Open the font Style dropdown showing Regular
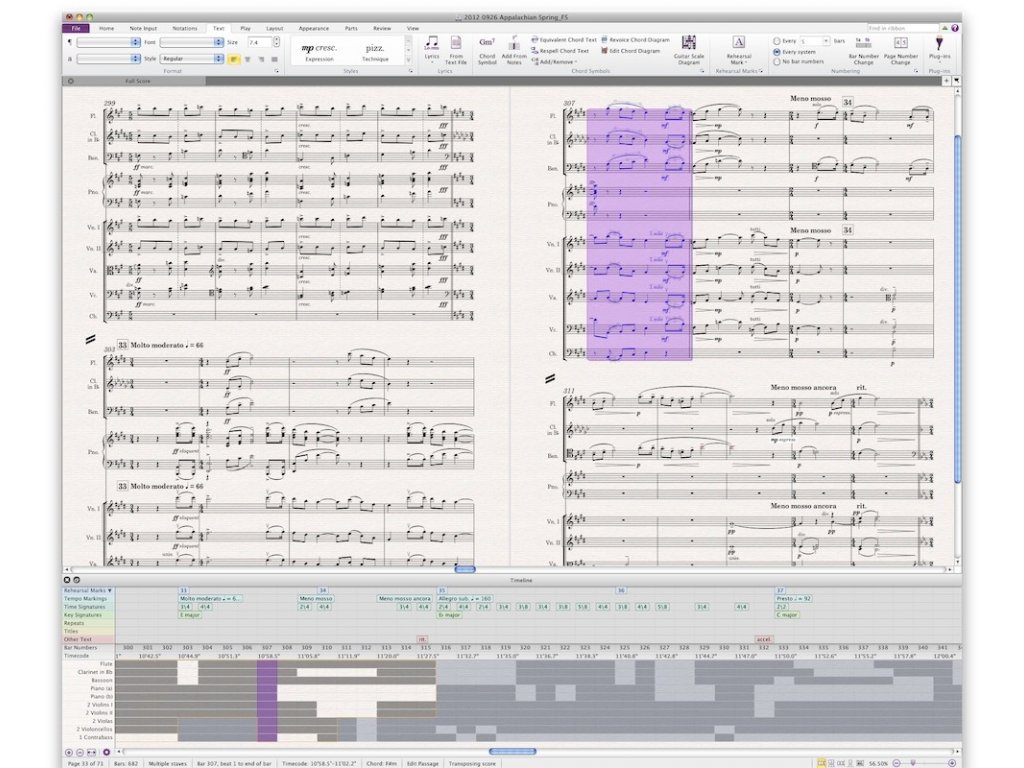Viewport: 1024px width, 768px height. click(x=191, y=59)
